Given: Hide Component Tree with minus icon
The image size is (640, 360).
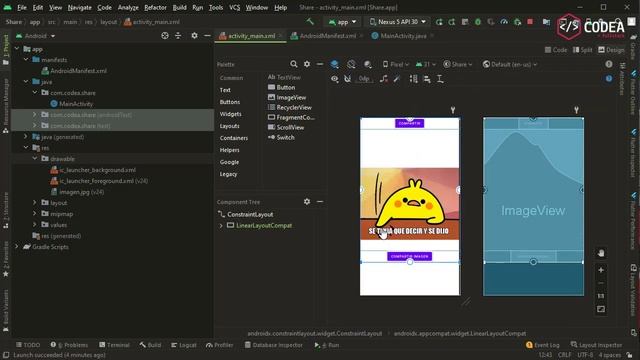Looking at the screenshot, I should pyautogui.click(x=320, y=202).
